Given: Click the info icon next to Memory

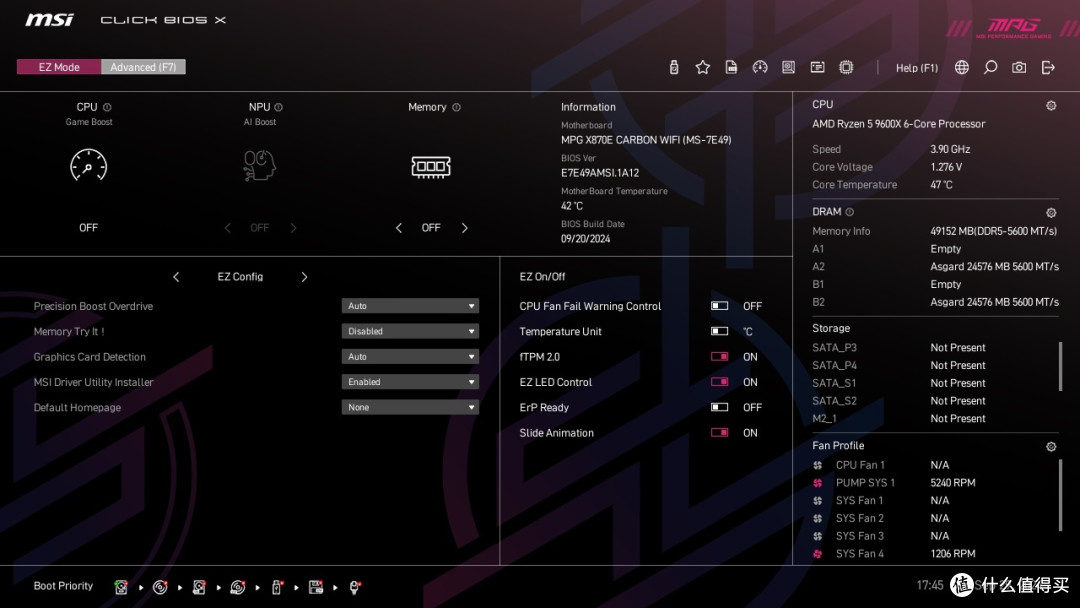Looking at the screenshot, I should coord(456,107).
